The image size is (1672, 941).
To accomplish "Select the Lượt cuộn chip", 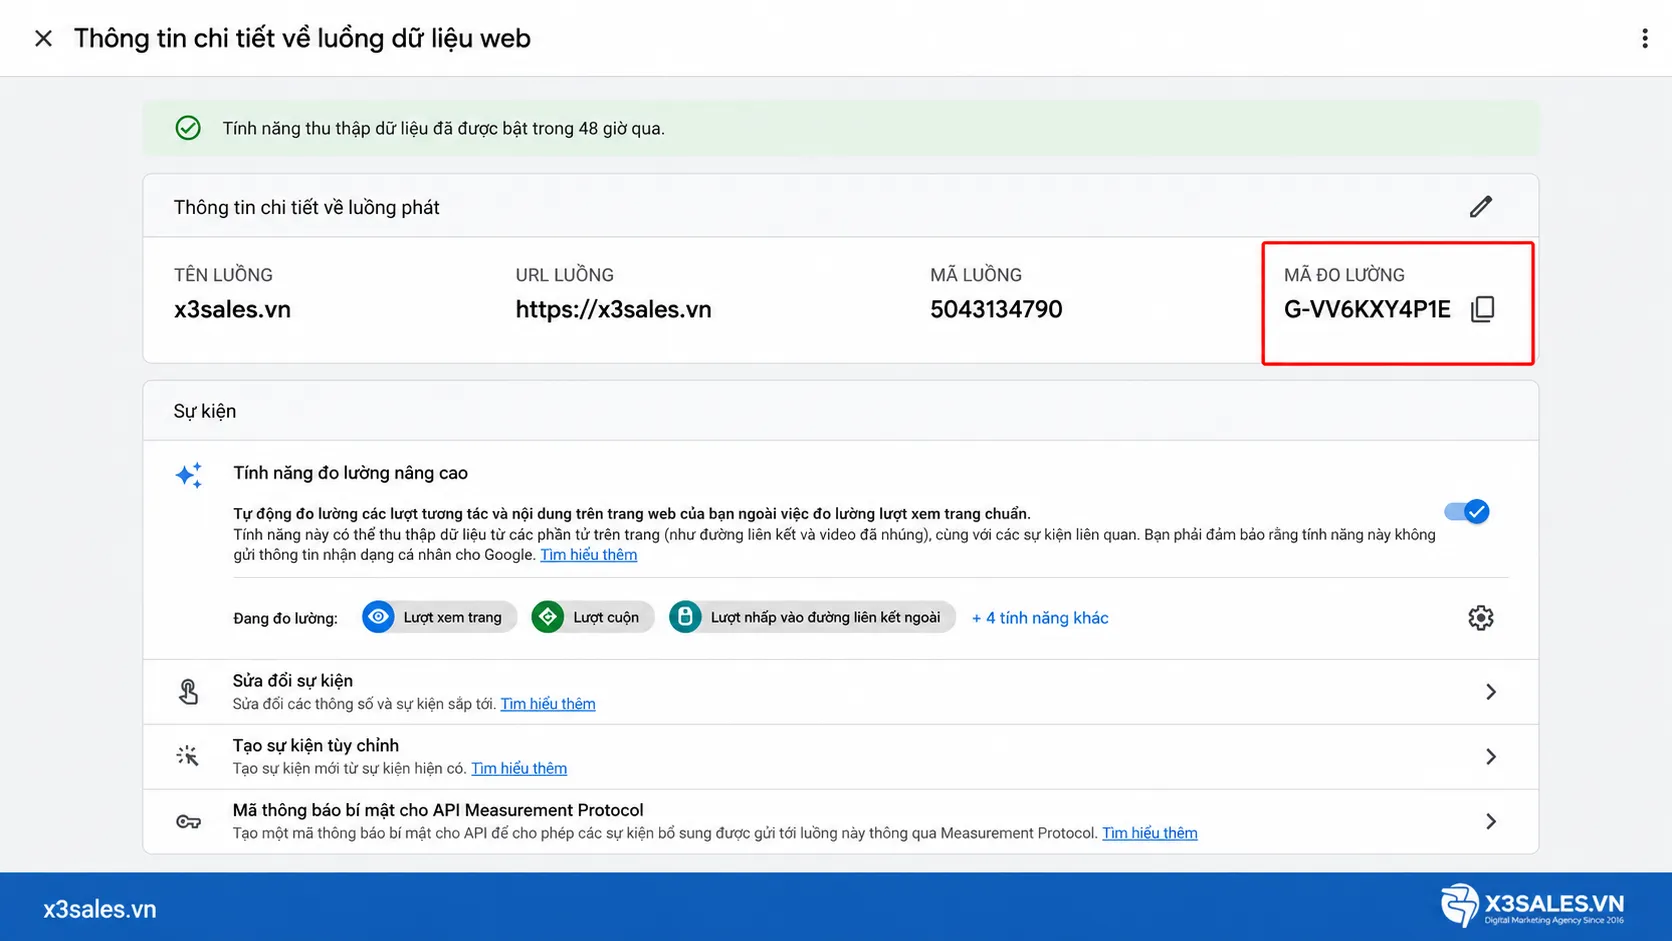I will [593, 617].
